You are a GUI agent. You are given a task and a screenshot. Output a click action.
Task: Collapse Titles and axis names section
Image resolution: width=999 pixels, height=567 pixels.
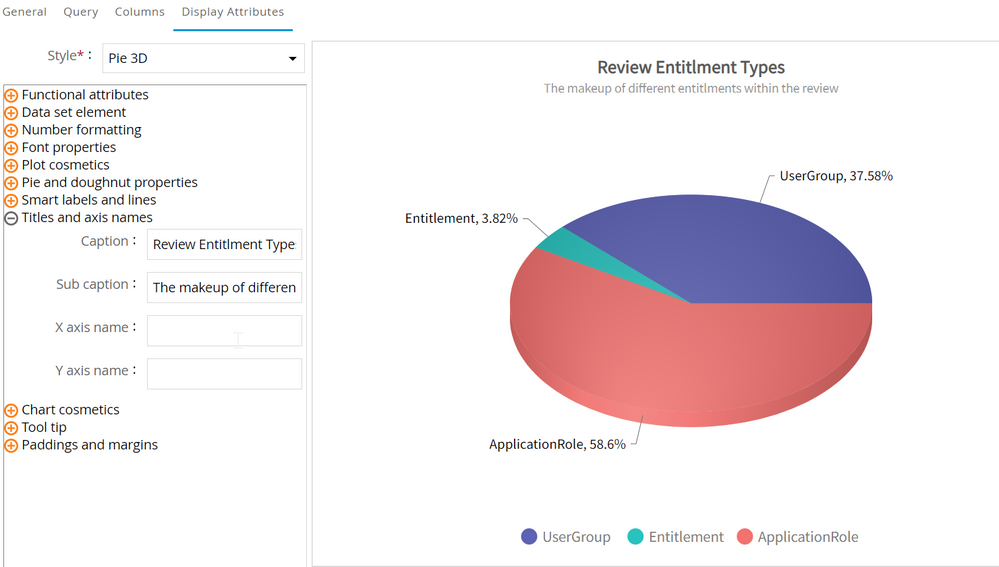coord(11,218)
